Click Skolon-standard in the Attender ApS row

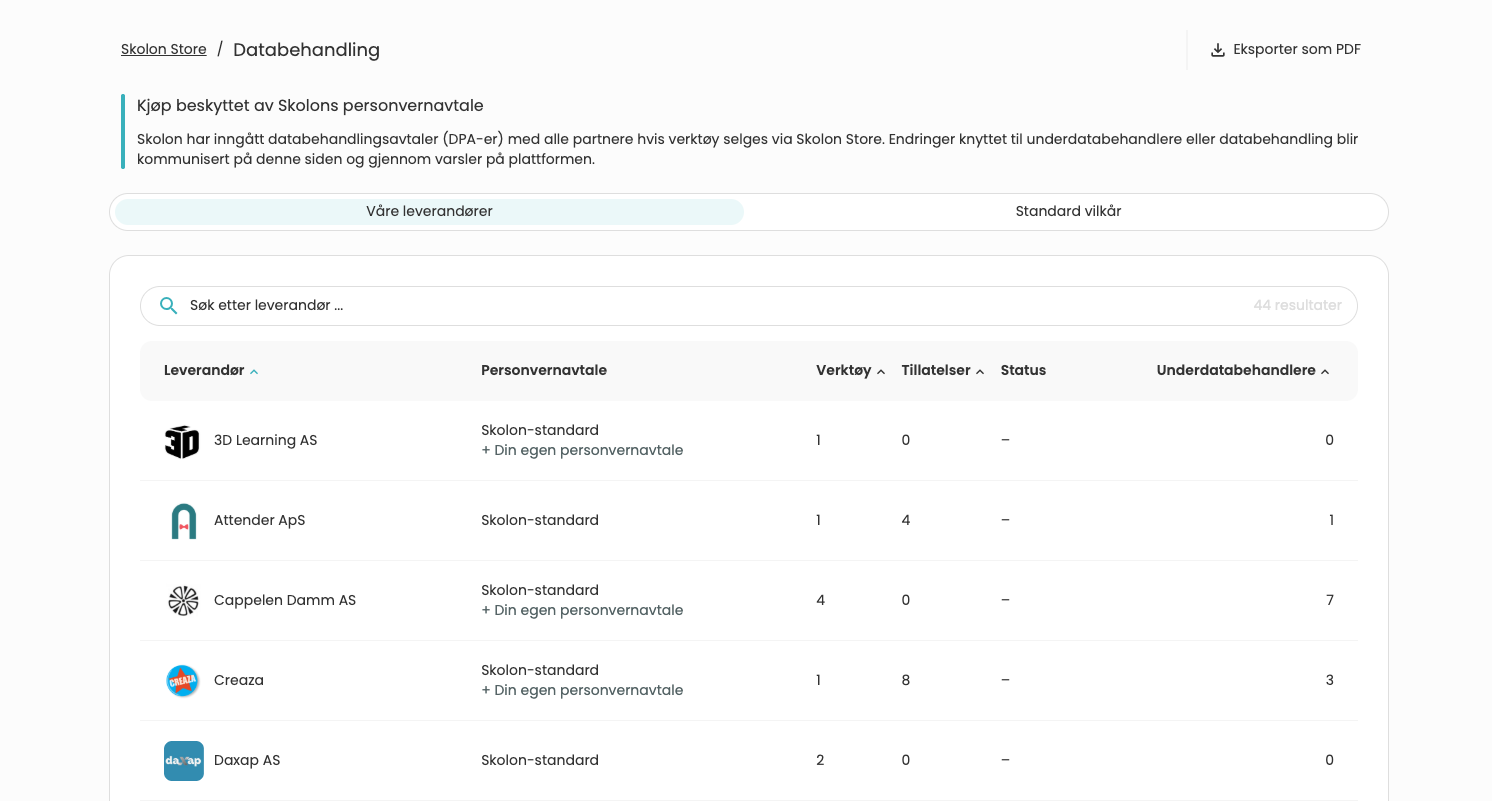(x=540, y=521)
